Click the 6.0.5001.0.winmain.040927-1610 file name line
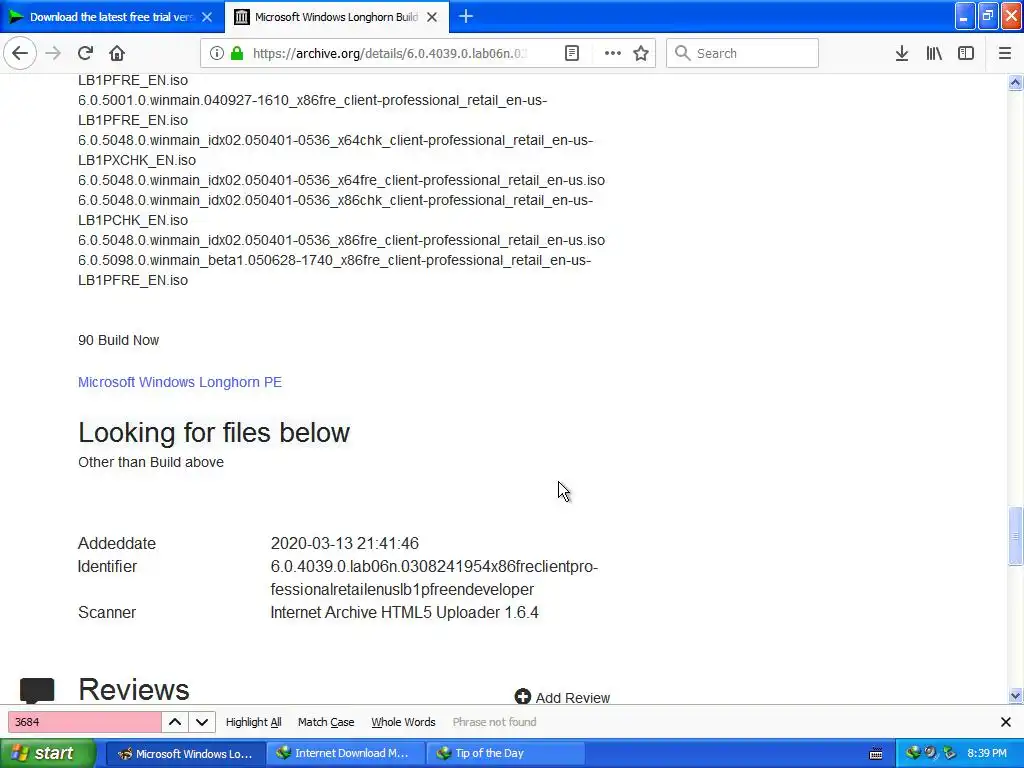Image resolution: width=1024 pixels, height=768 pixels. tap(312, 100)
